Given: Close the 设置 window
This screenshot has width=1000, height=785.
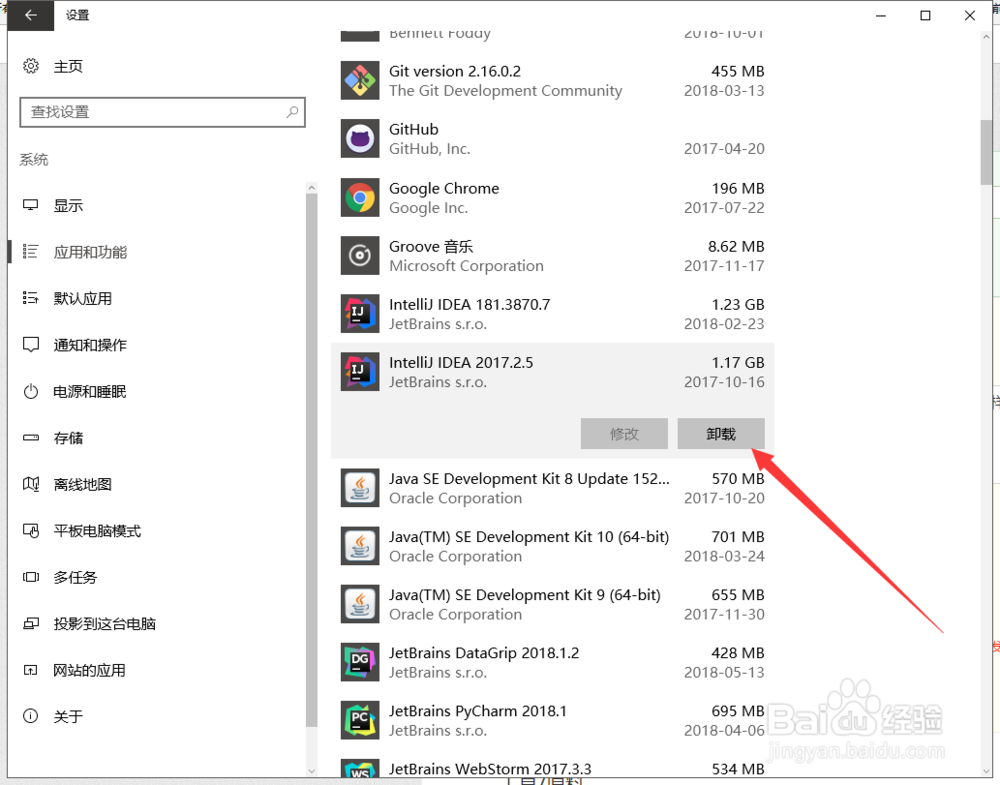Looking at the screenshot, I should click(970, 15).
